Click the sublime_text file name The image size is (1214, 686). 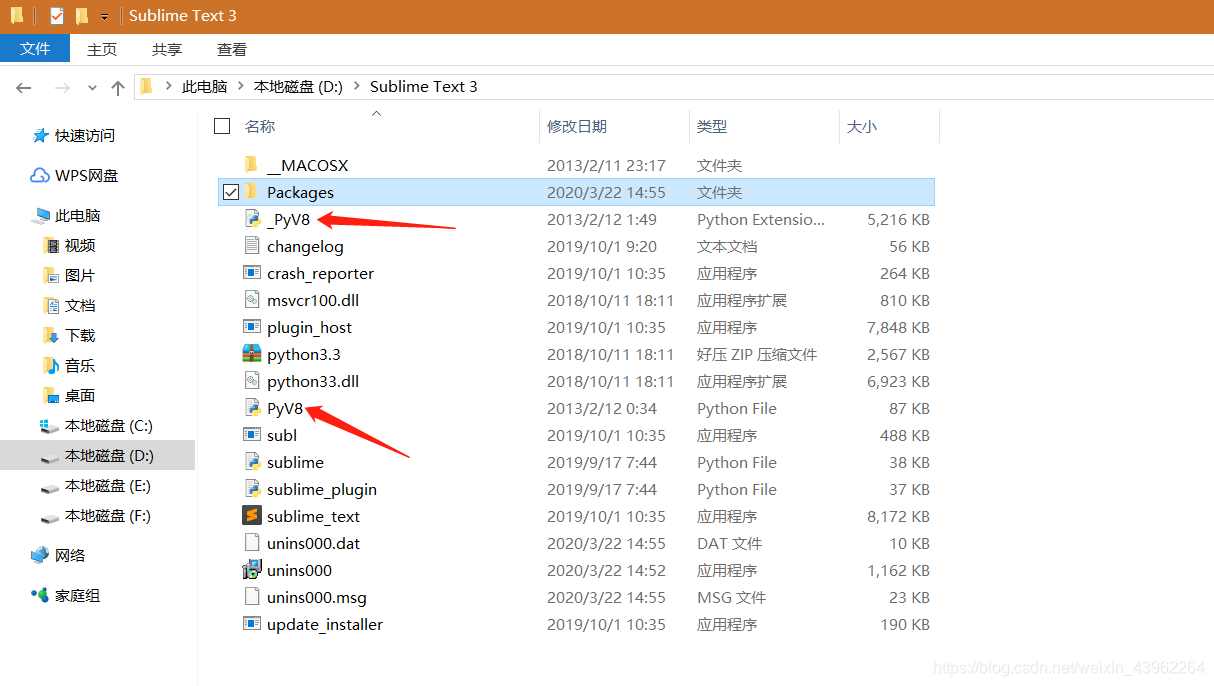313,516
